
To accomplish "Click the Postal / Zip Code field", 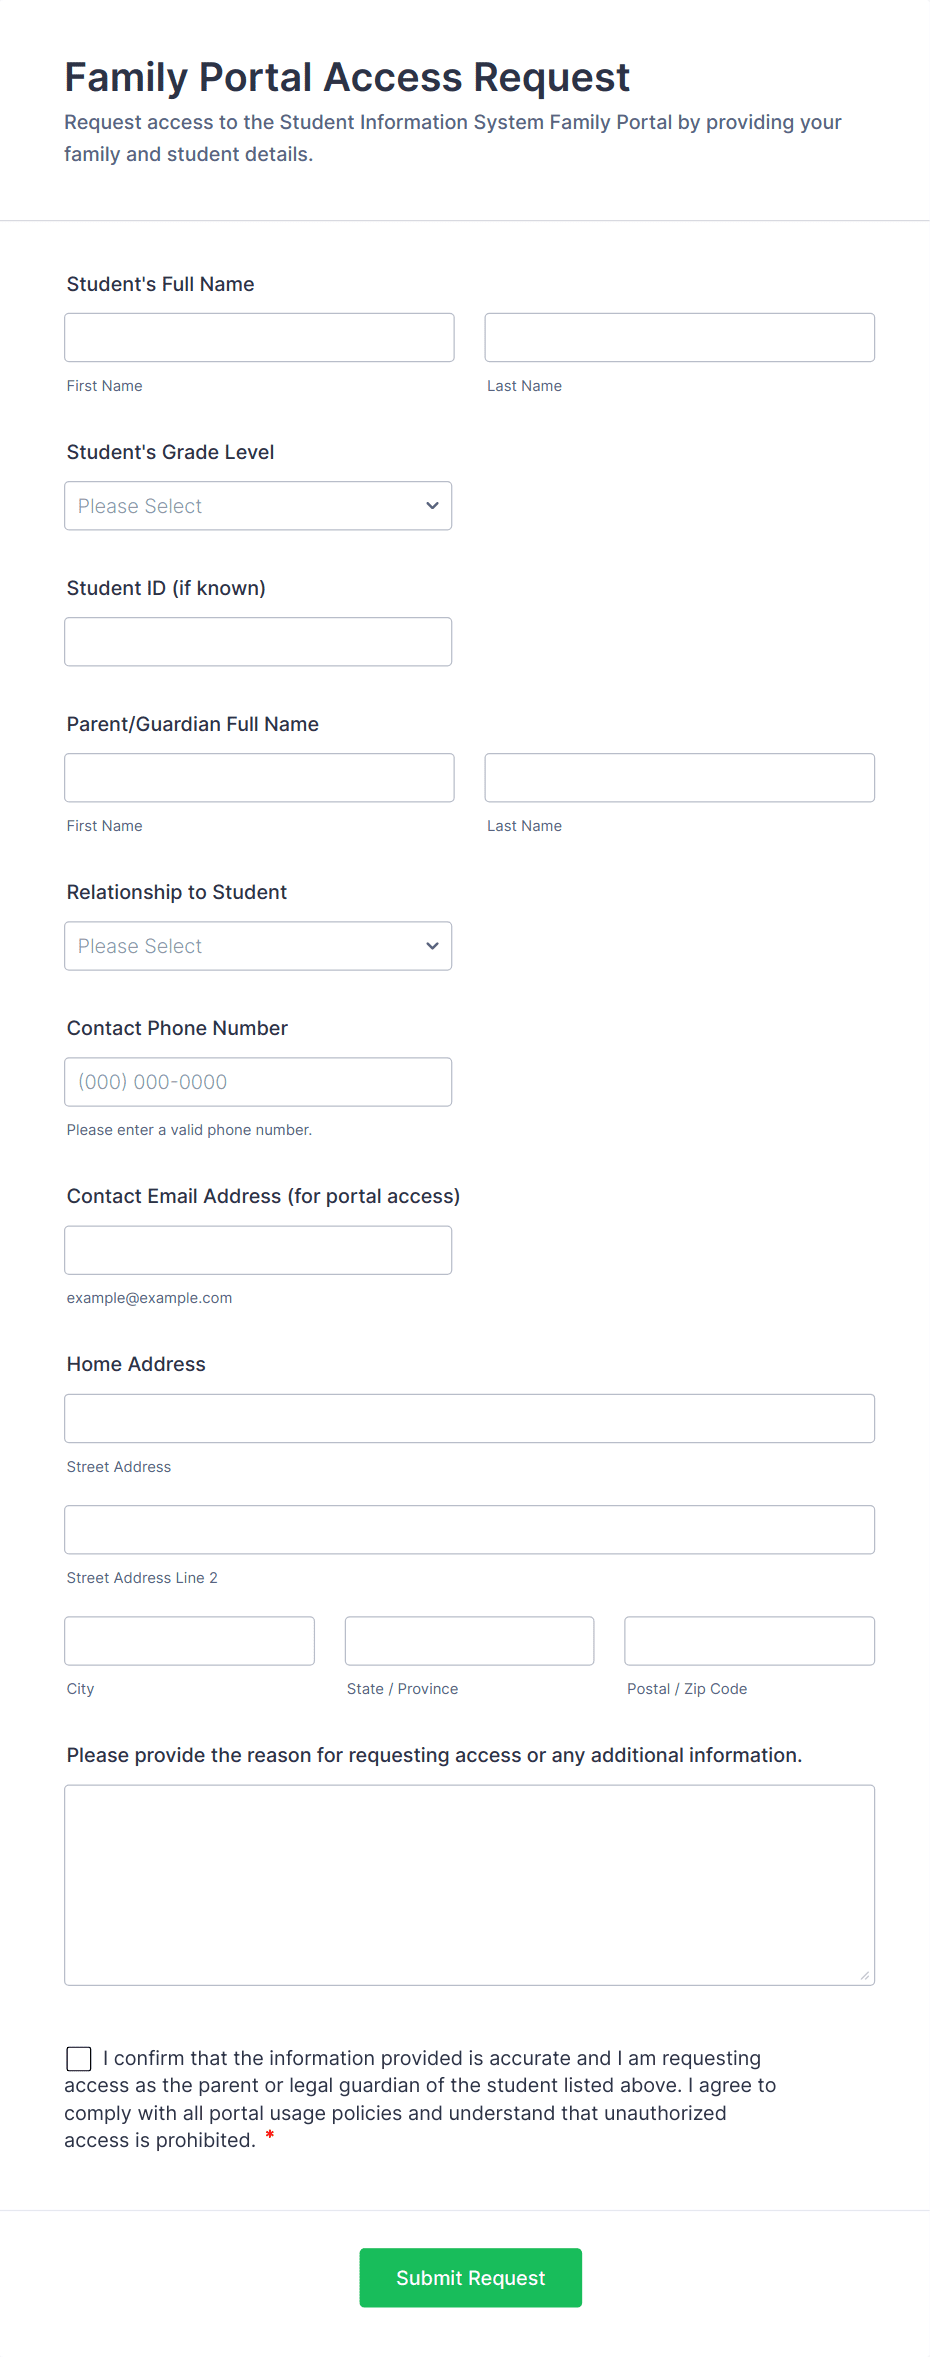I will (x=749, y=1641).
